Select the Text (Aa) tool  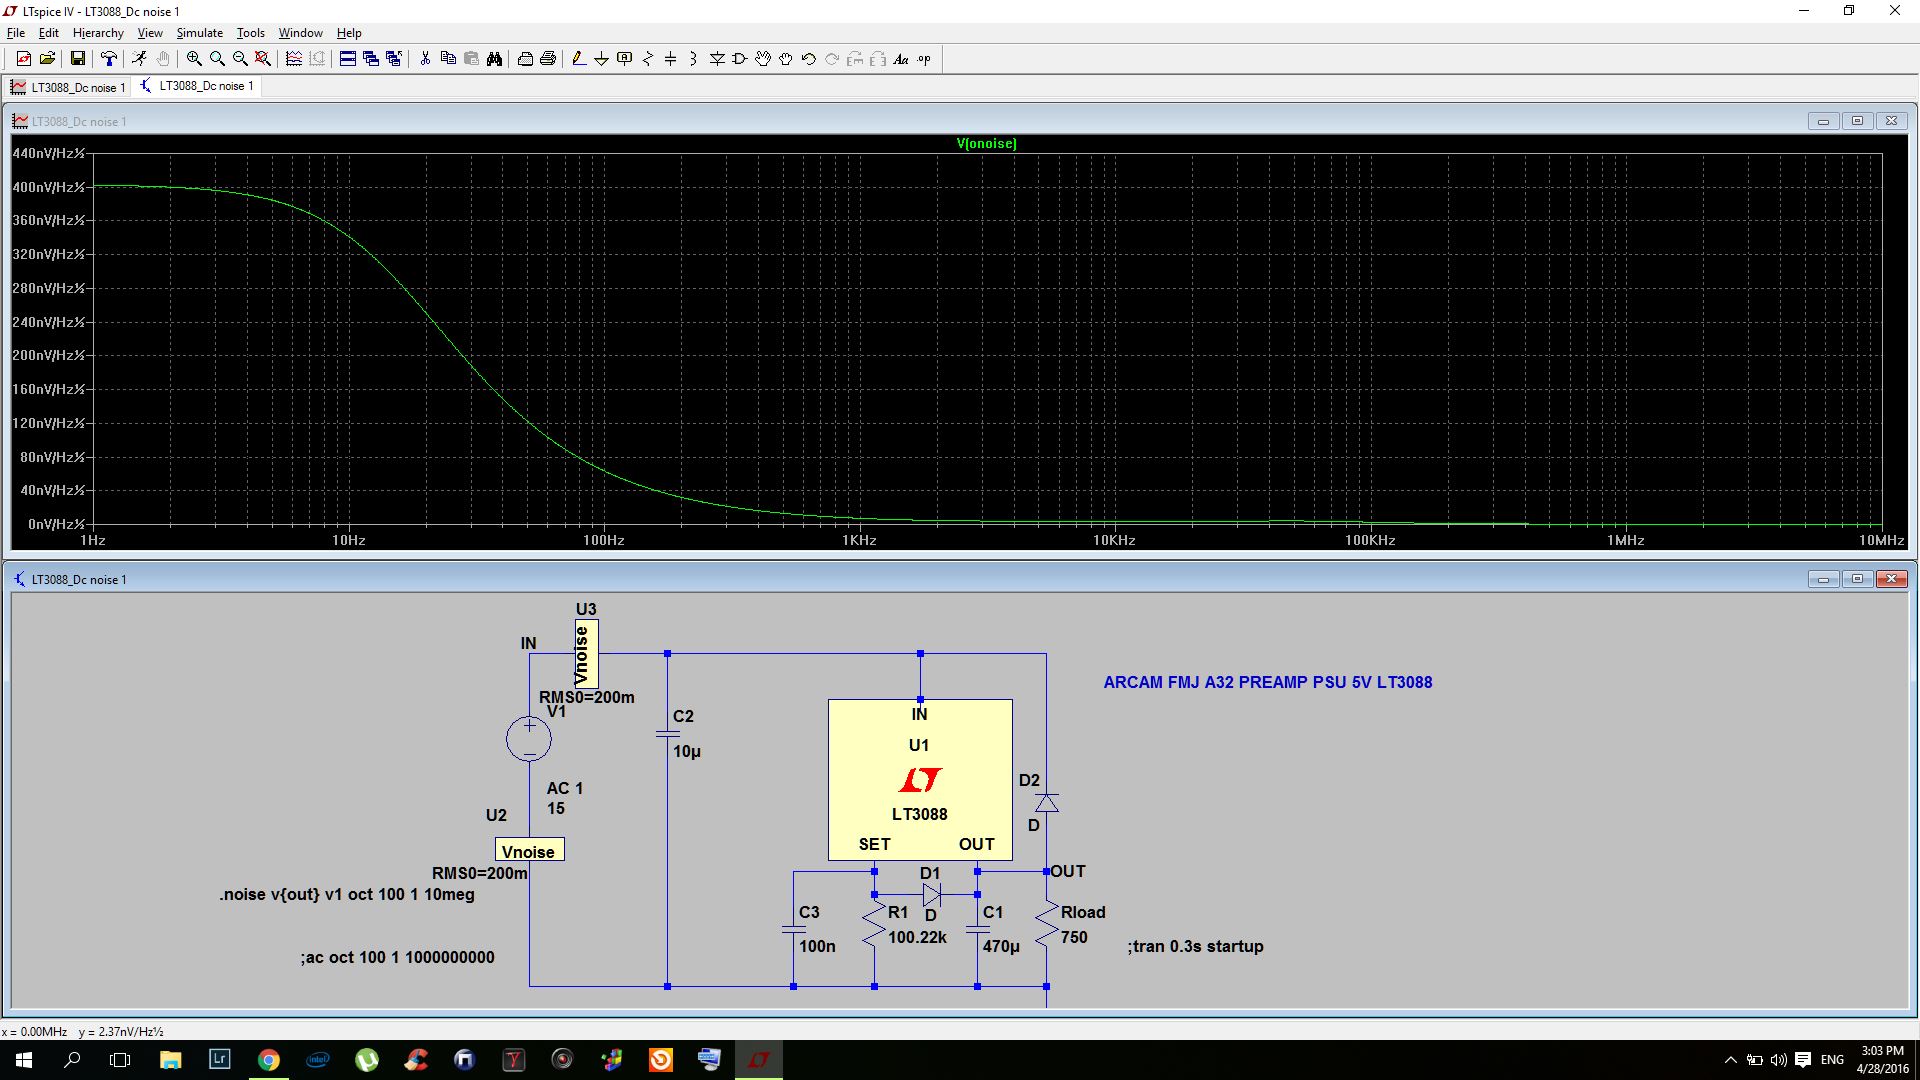pyautogui.click(x=901, y=59)
